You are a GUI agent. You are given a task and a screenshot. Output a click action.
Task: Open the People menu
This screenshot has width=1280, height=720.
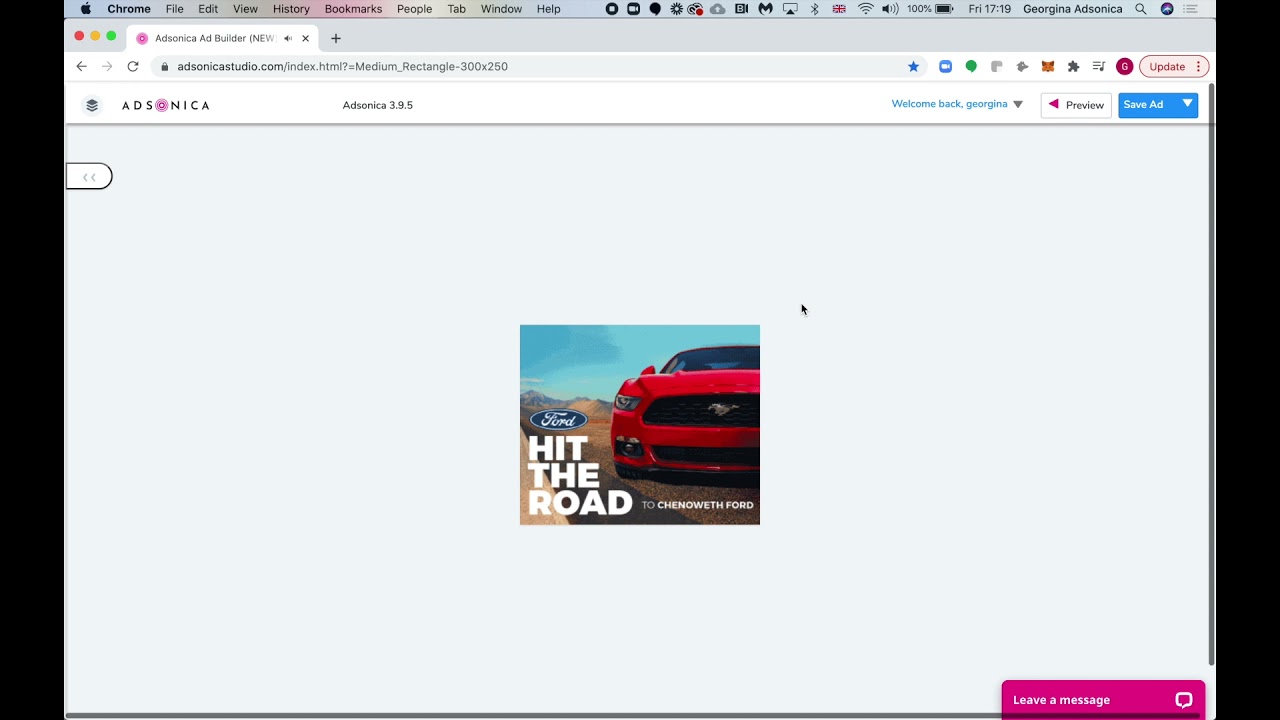(x=414, y=9)
